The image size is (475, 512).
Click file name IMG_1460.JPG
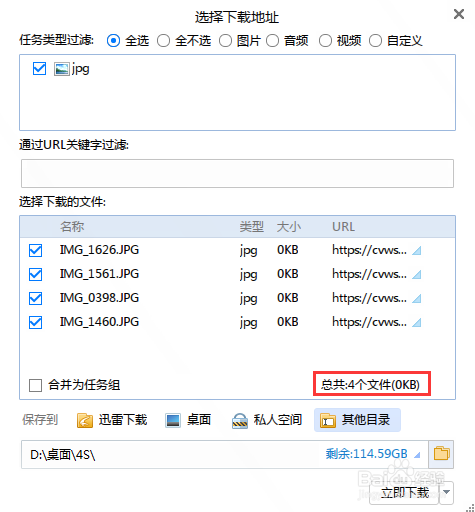coord(99,322)
